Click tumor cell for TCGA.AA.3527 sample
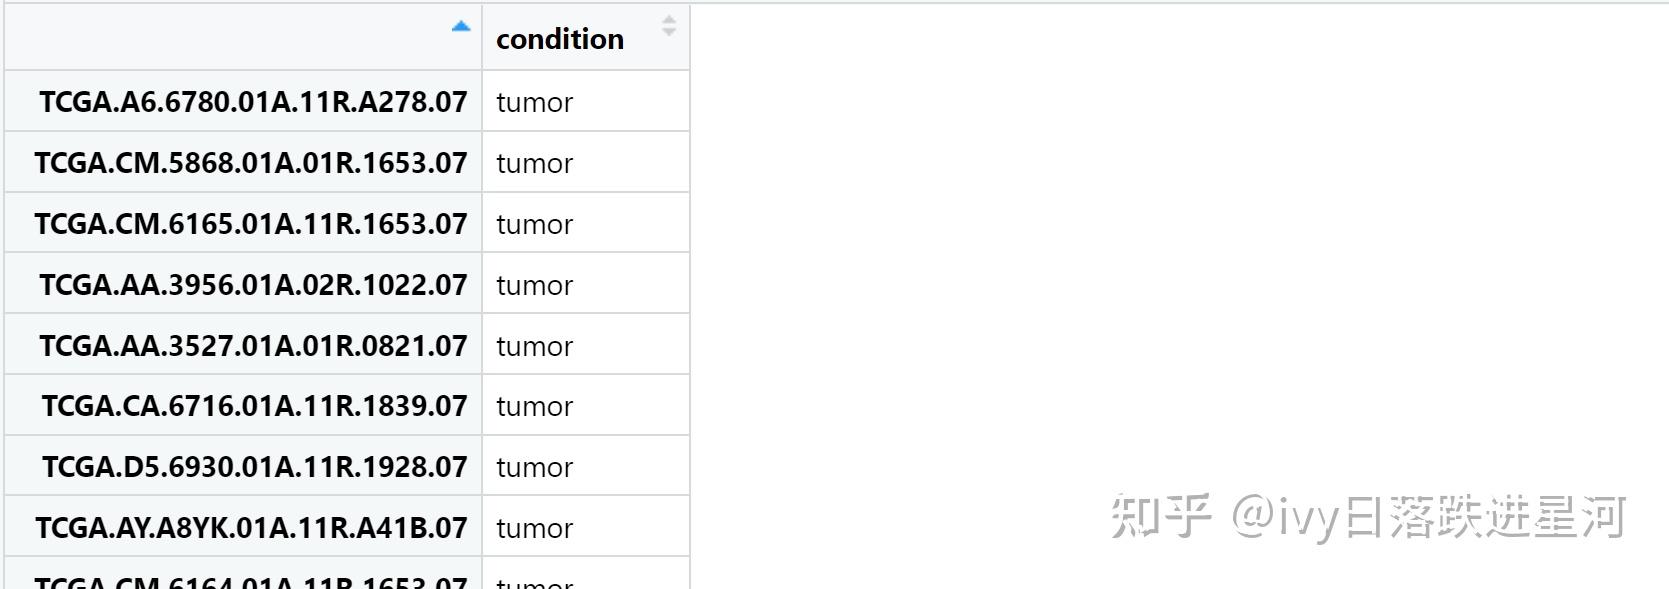 [535, 346]
